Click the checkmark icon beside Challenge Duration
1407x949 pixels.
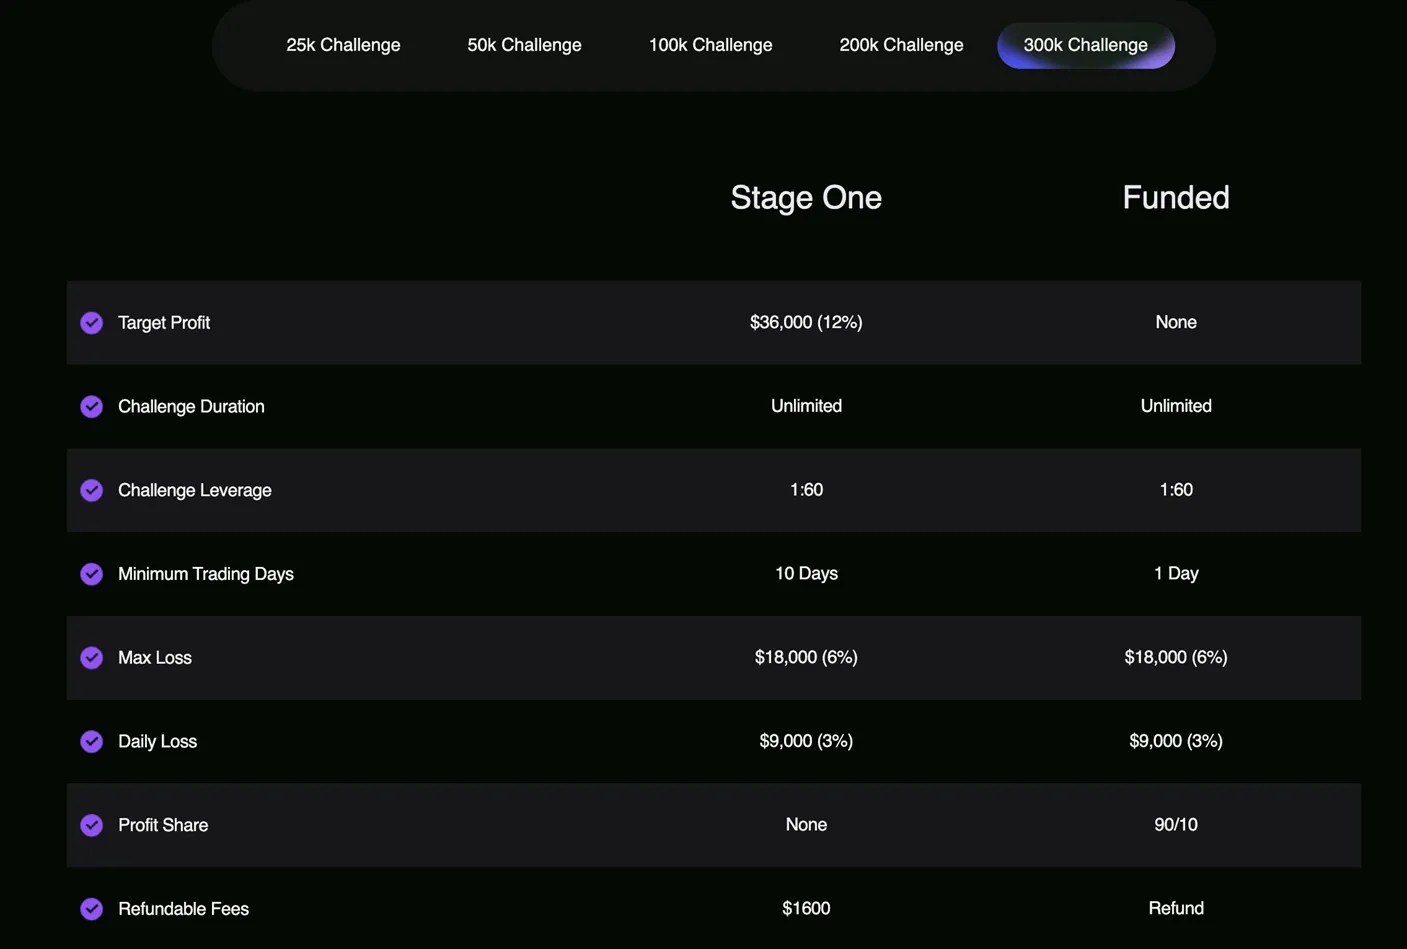click(x=92, y=407)
